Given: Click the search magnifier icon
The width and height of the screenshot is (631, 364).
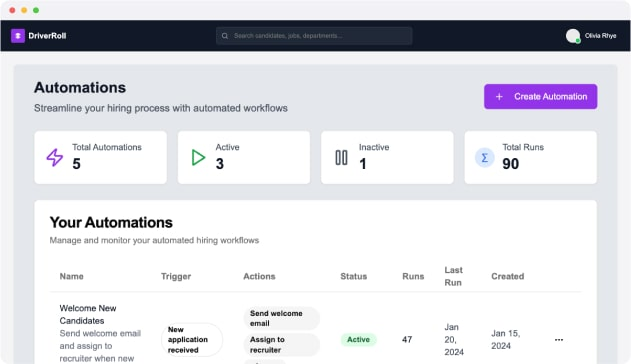Looking at the screenshot, I should (x=225, y=36).
